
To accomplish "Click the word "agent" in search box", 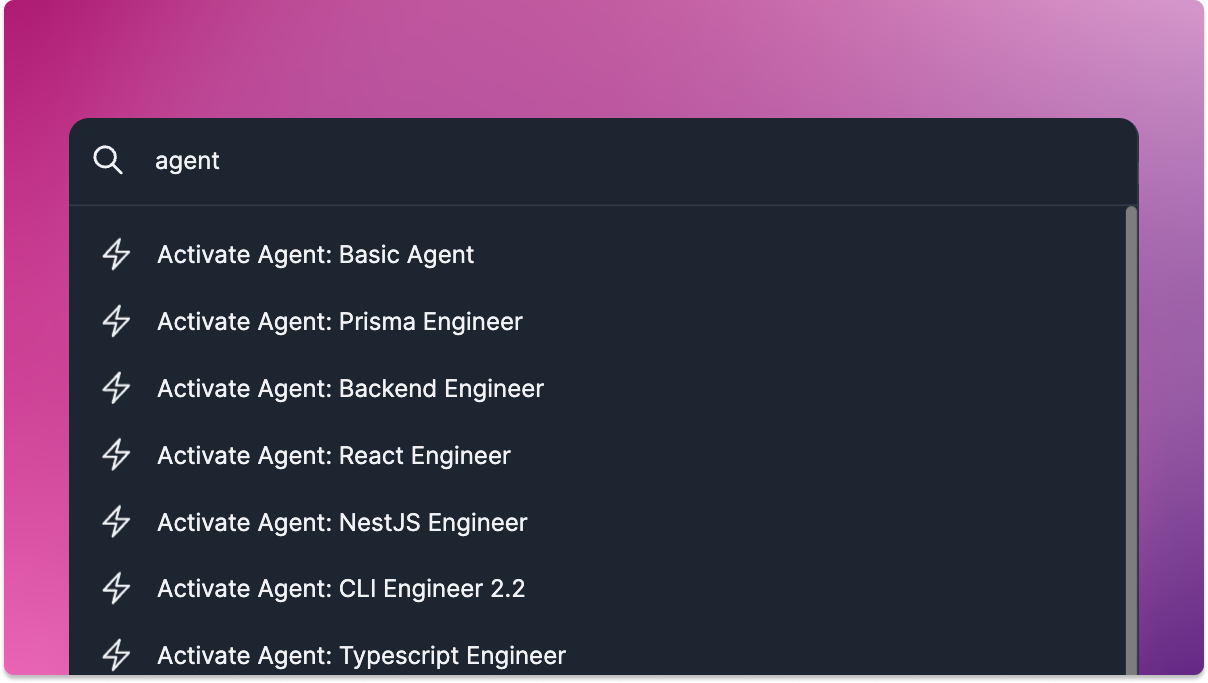I will (x=187, y=161).
